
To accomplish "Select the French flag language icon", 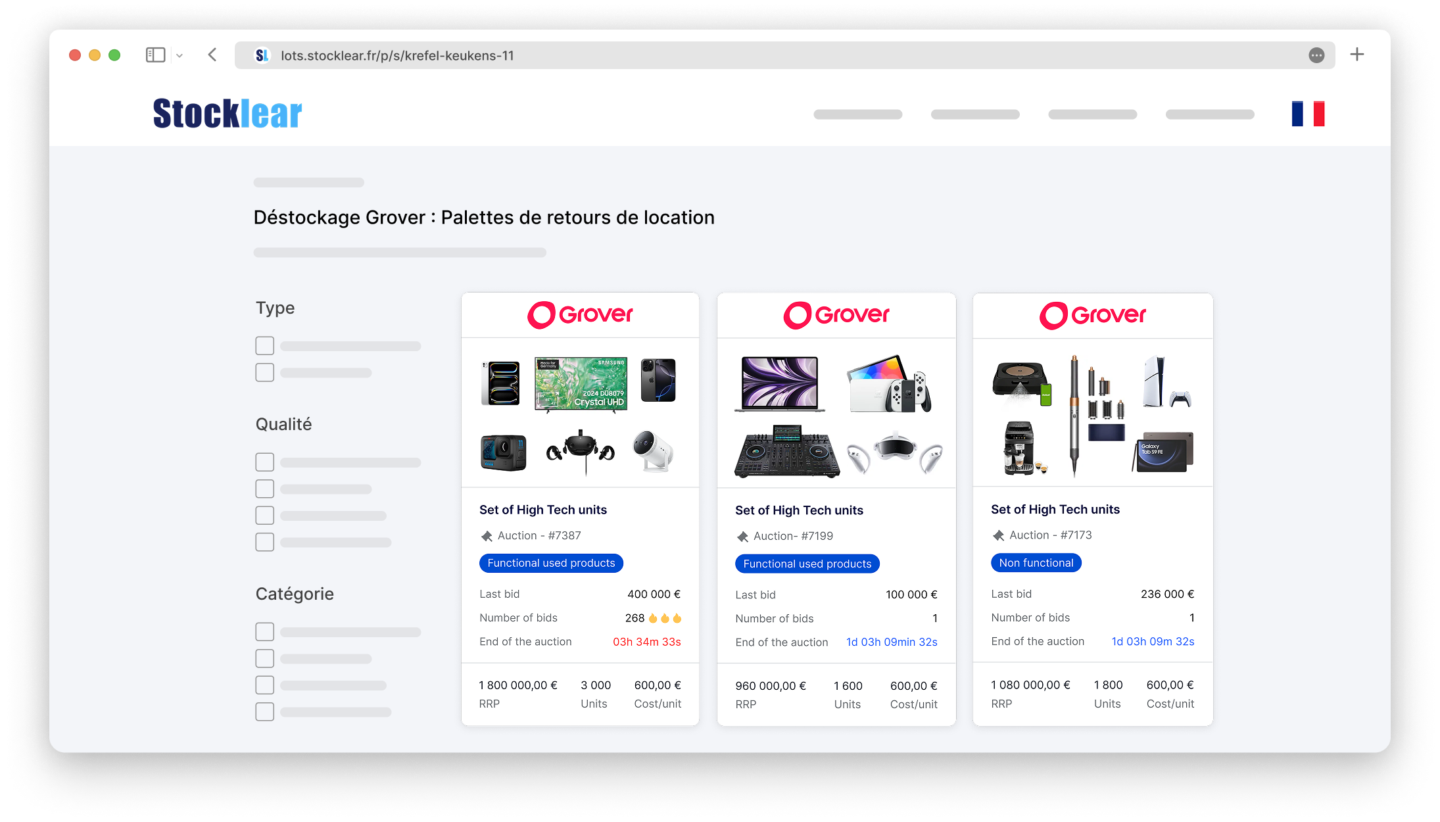I will coord(1308,114).
